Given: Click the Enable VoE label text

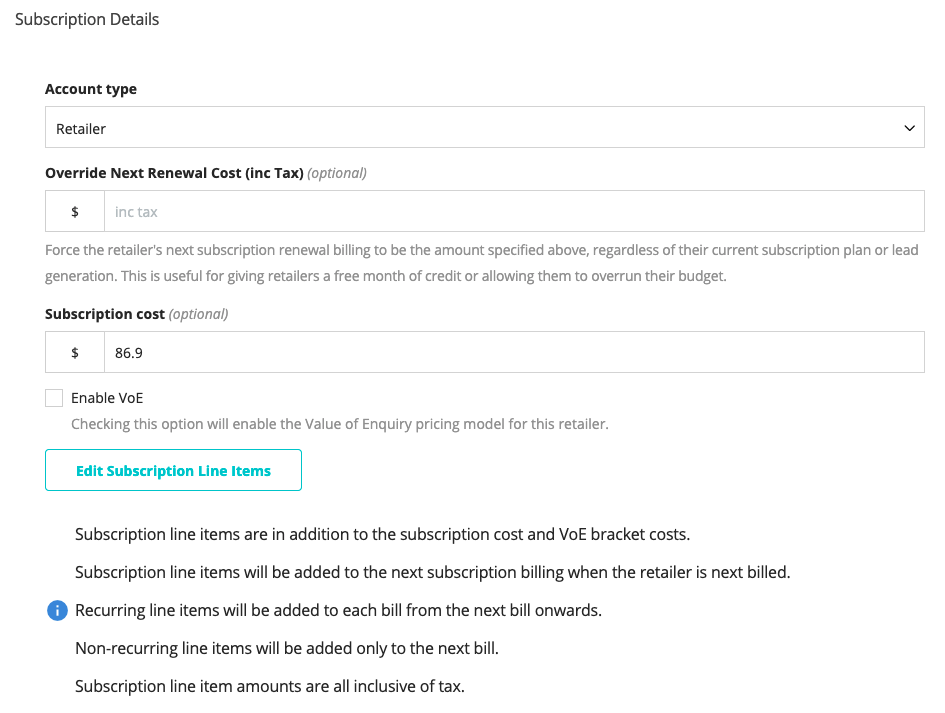Looking at the screenshot, I should pos(107,398).
